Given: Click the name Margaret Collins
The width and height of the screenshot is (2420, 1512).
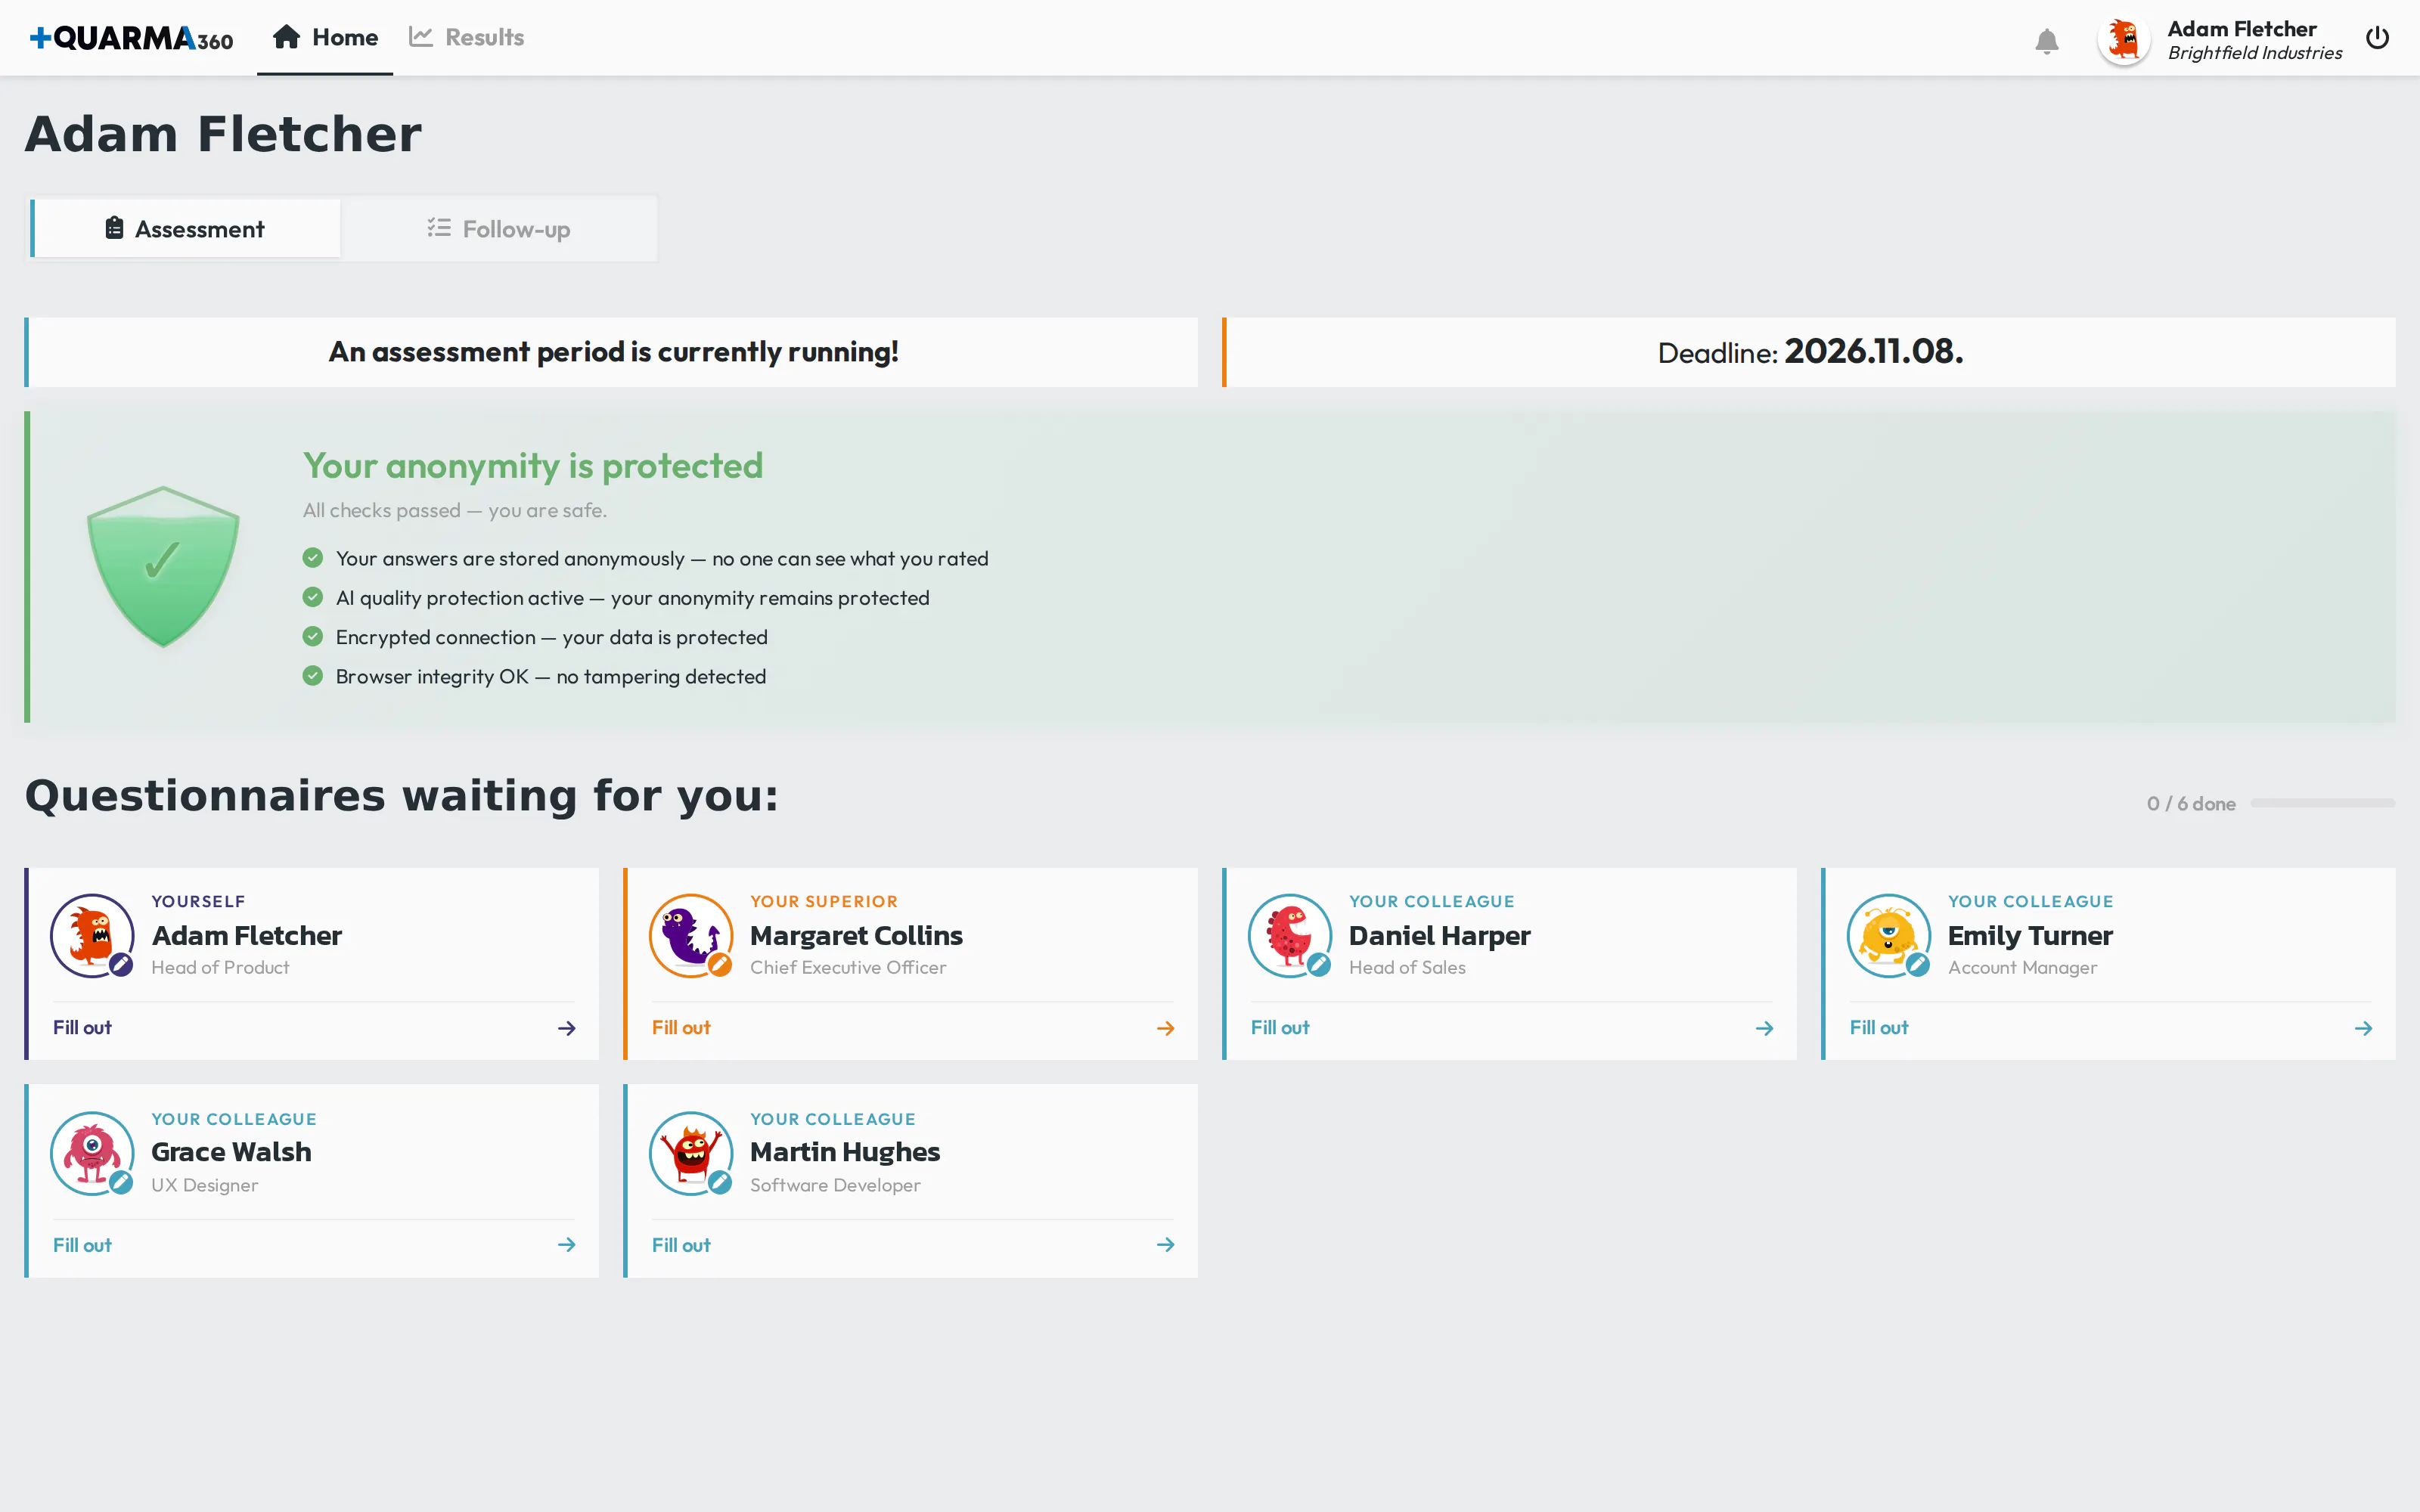Looking at the screenshot, I should tap(856, 936).
